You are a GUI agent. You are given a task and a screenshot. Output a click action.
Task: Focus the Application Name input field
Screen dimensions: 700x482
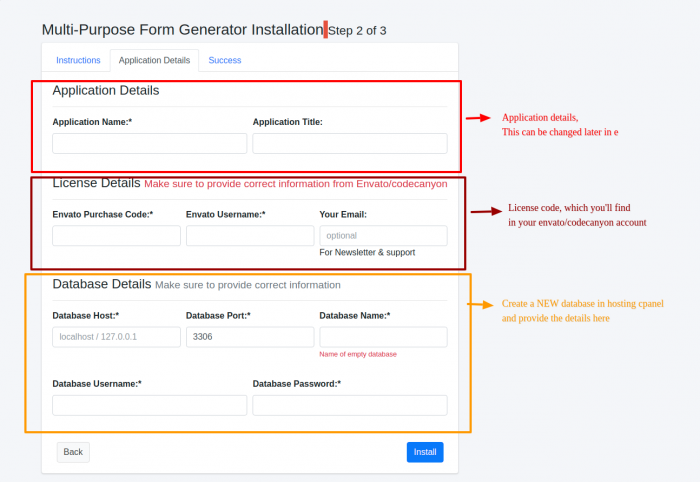click(x=149, y=144)
